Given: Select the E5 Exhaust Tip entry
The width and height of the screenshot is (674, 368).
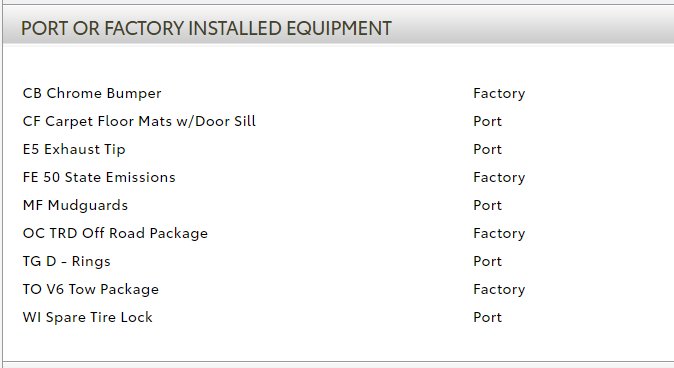Looking at the screenshot, I should [74, 149].
